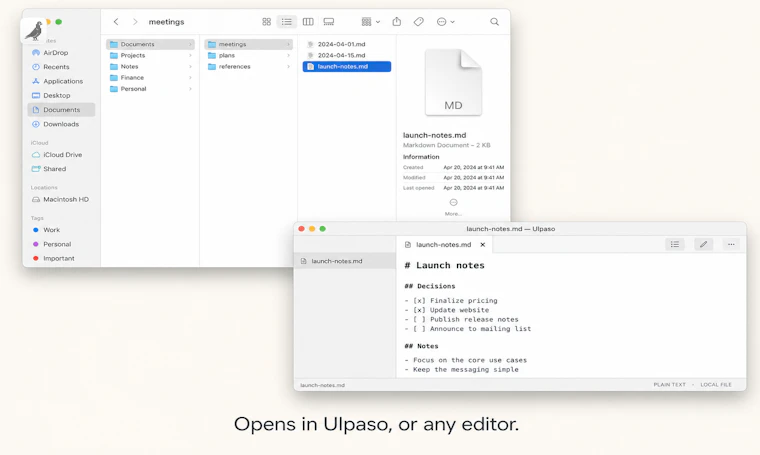
Task: Go back in Finder window
Action: 116,22
